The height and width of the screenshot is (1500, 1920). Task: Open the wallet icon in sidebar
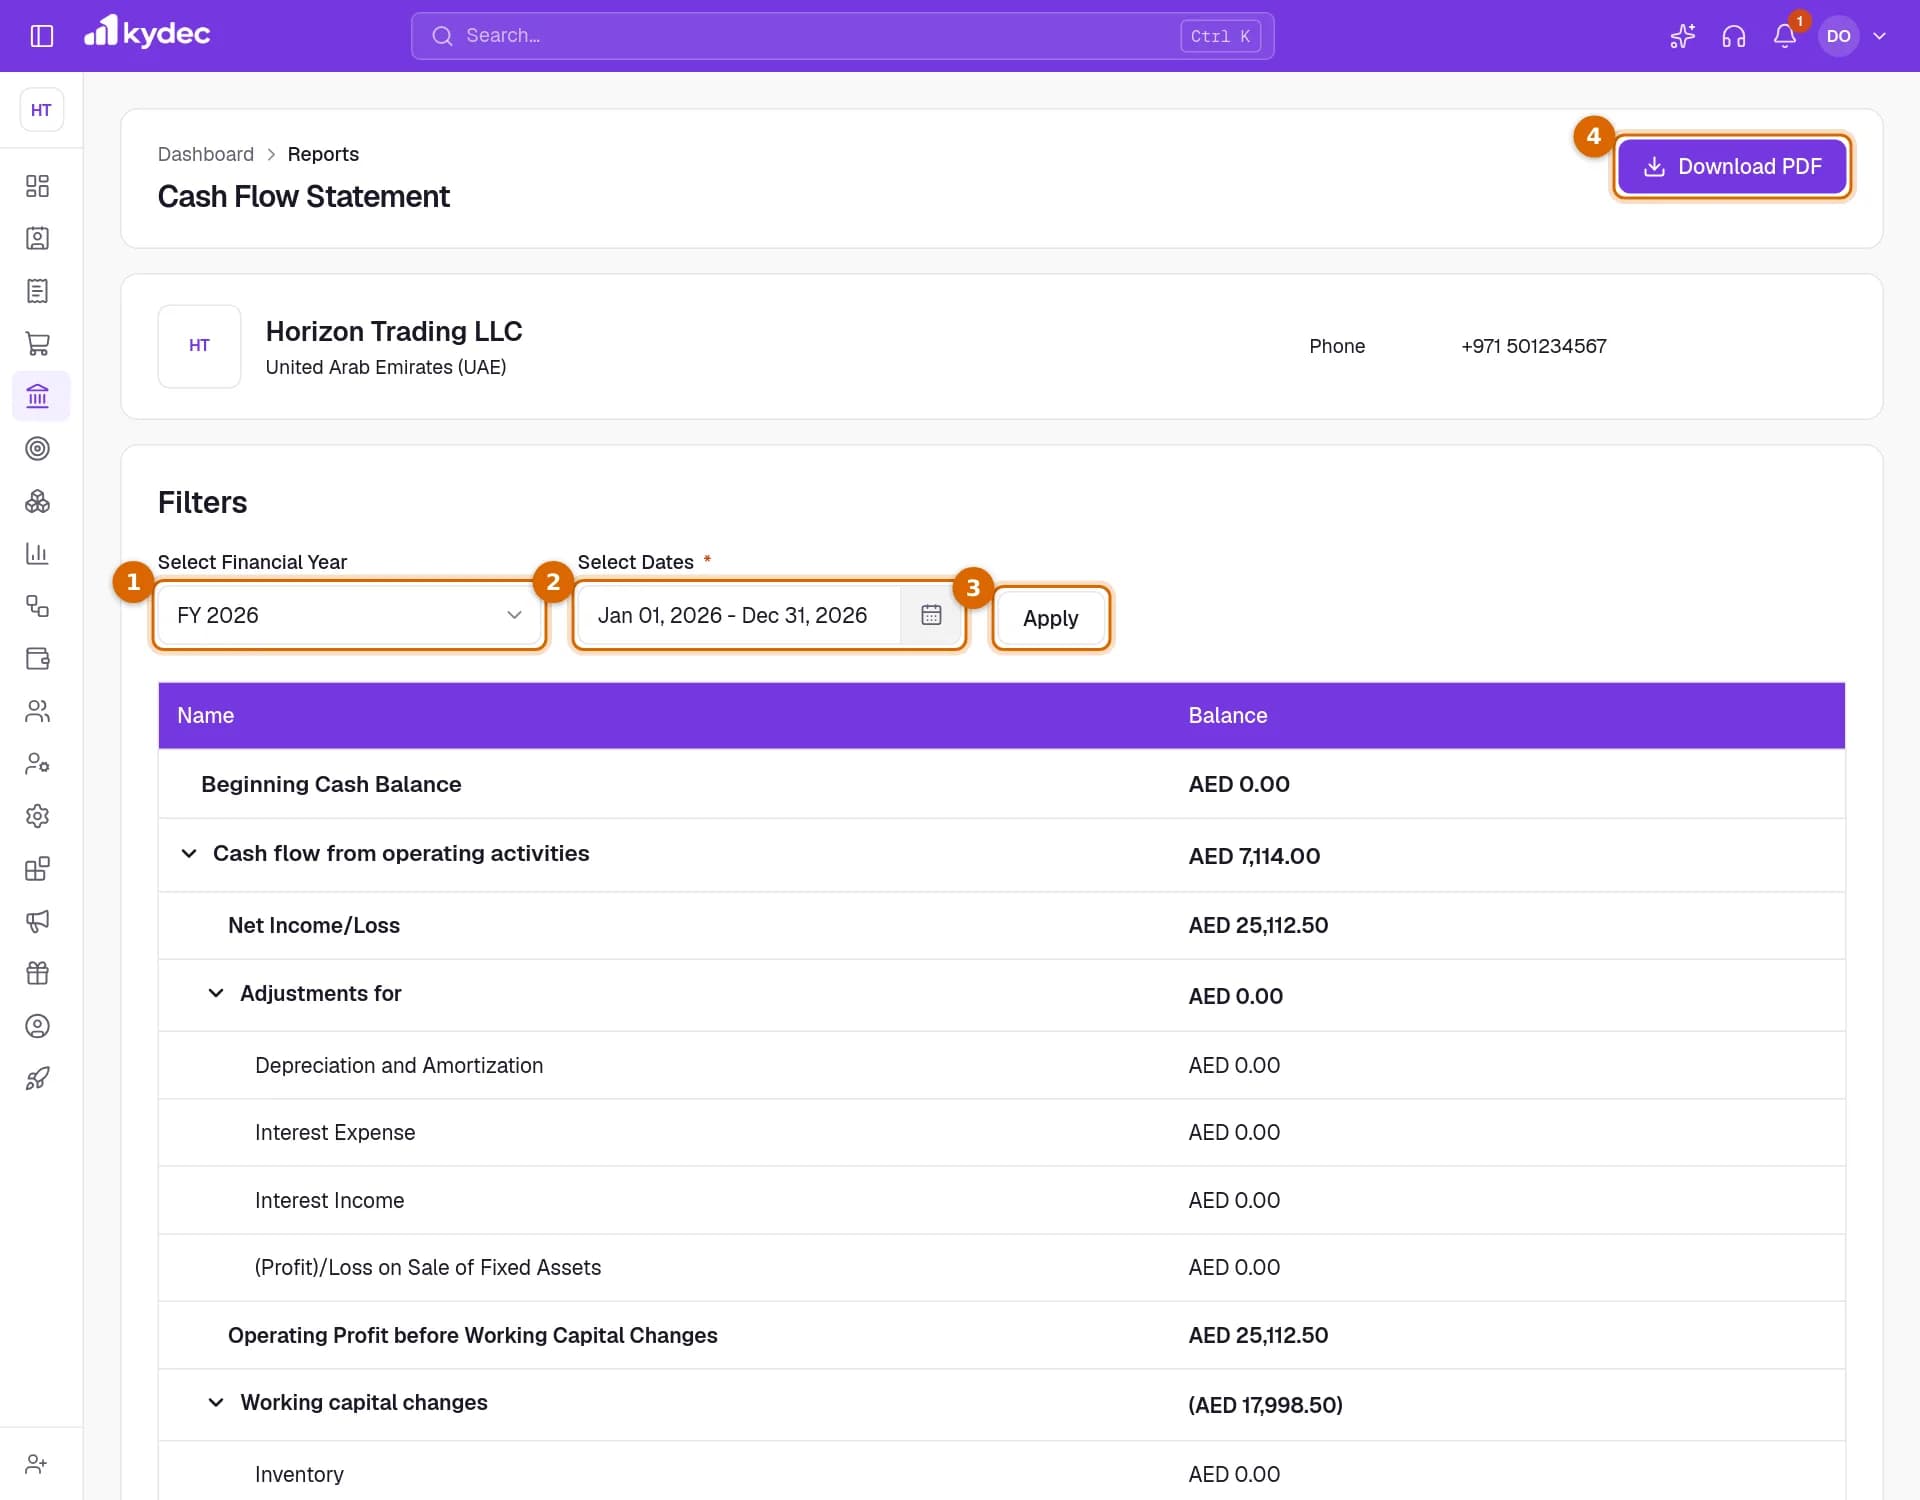click(37, 658)
